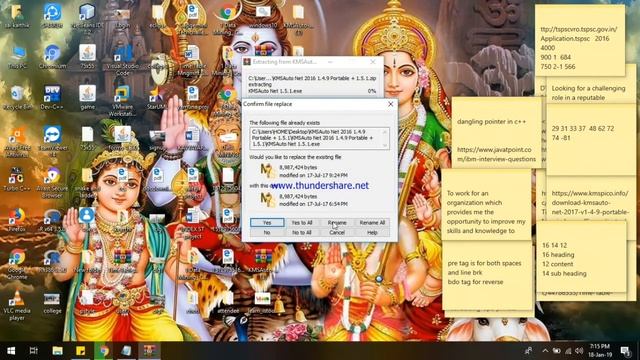Click the sticky note with tspsc.gov.in URL

[580, 40]
